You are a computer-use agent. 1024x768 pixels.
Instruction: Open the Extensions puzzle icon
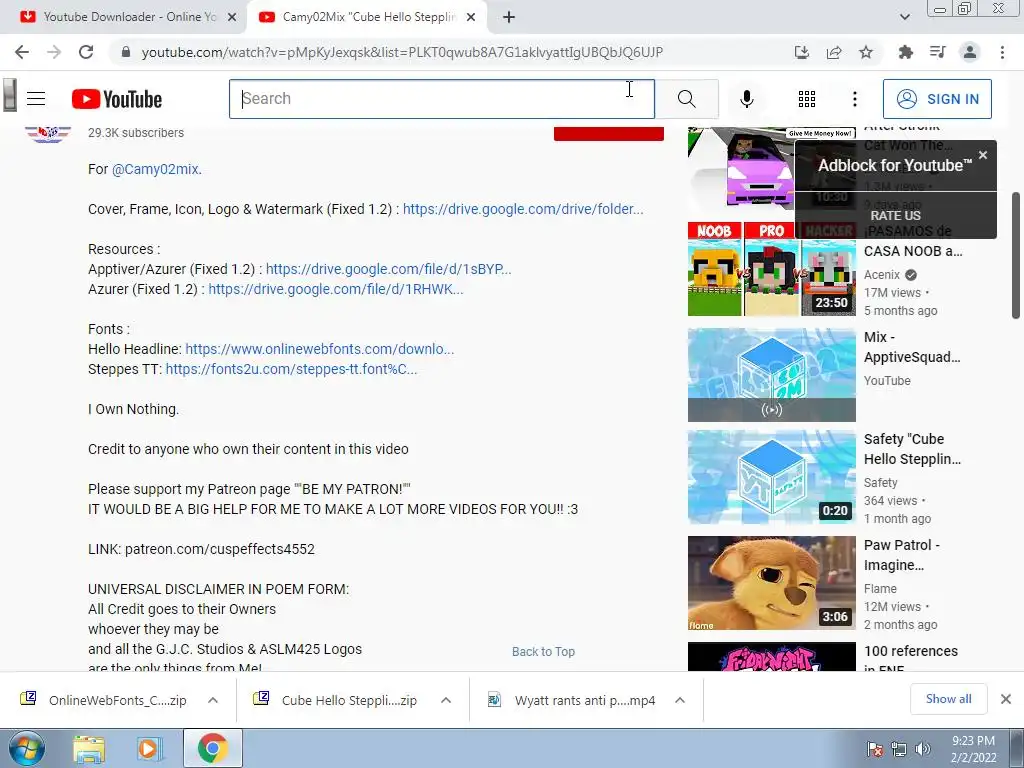pyautogui.click(x=905, y=52)
